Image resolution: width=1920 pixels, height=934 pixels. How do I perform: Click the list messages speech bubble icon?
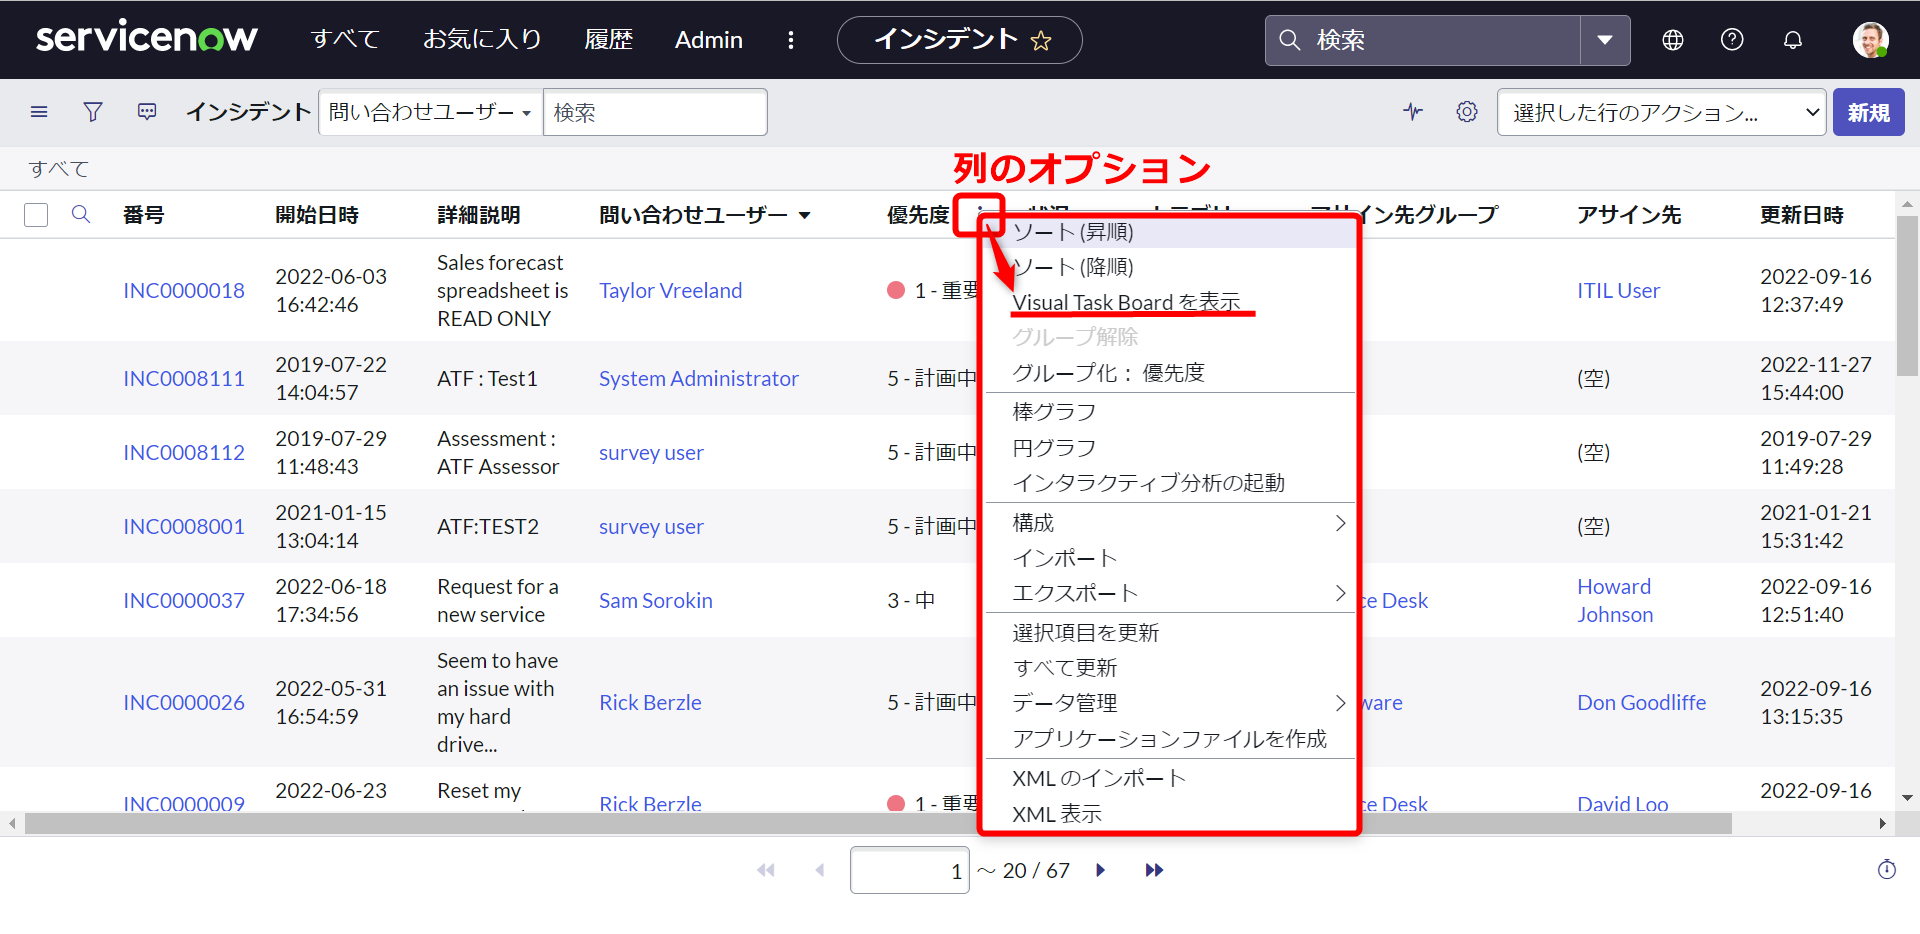point(146,112)
